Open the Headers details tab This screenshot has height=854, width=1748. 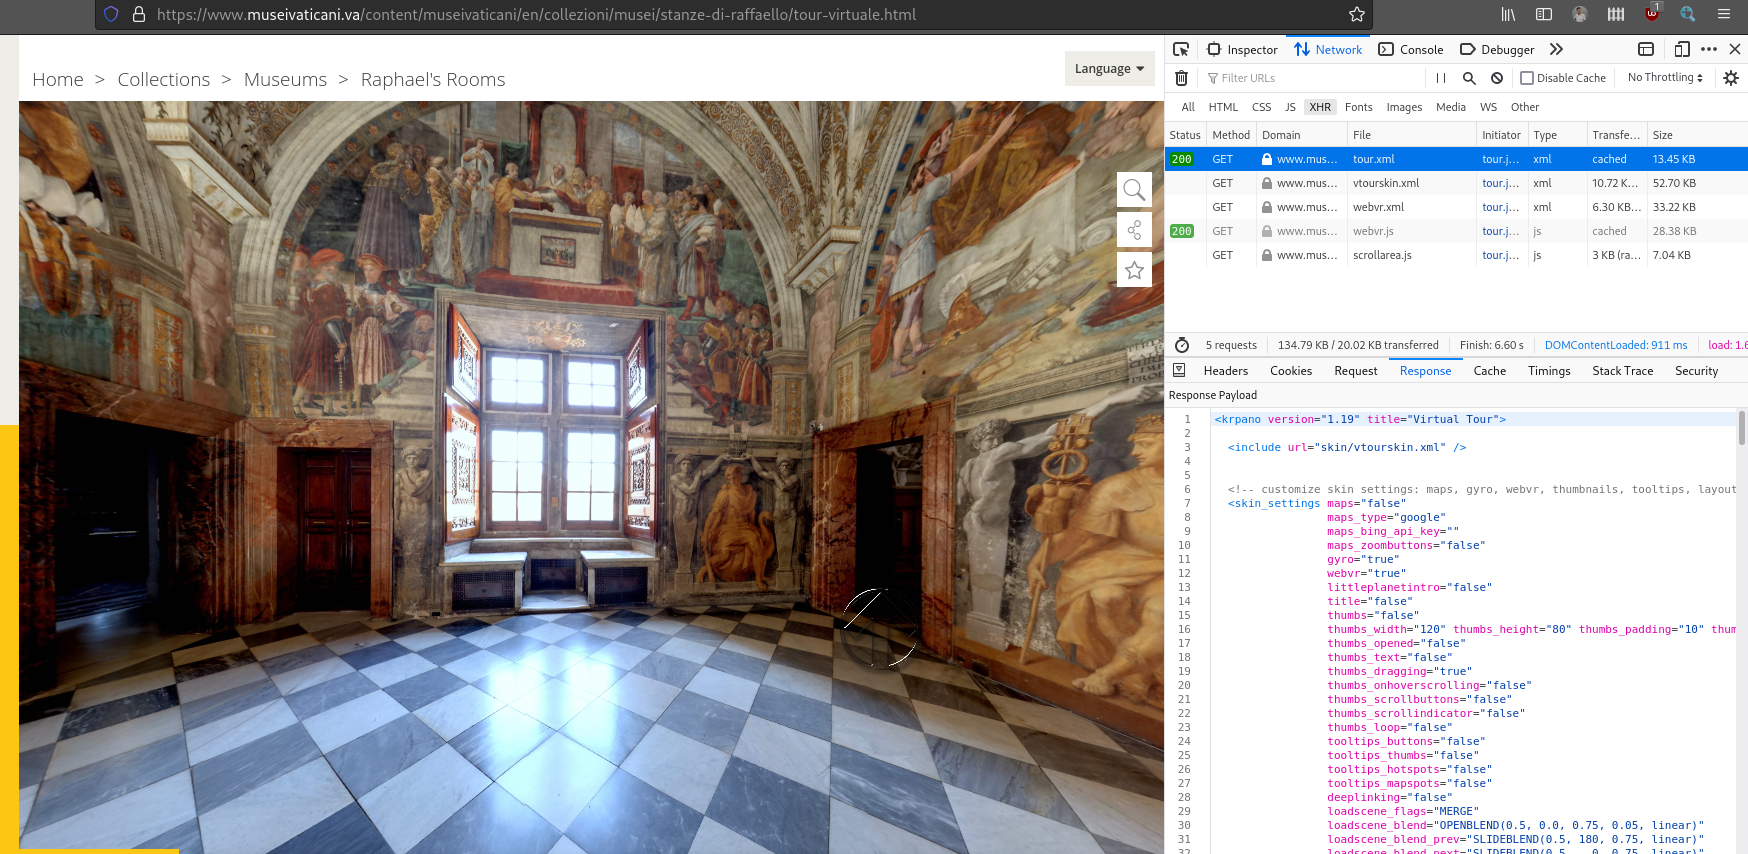(x=1226, y=371)
